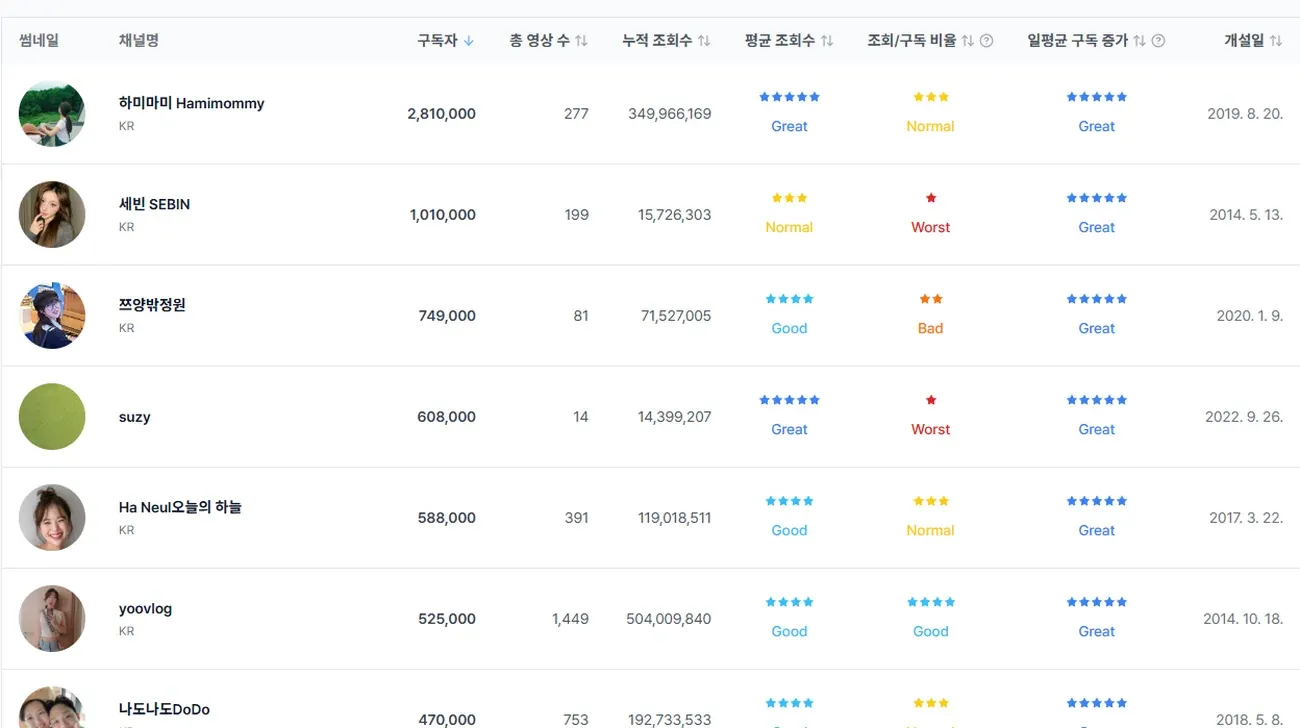Click the 썸네일 column header
The image size is (1300, 728).
click(x=39, y=41)
